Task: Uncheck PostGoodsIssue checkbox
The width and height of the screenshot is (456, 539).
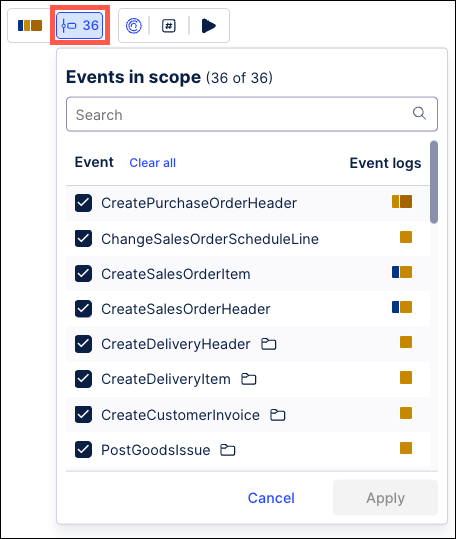Action: tap(84, 450)
